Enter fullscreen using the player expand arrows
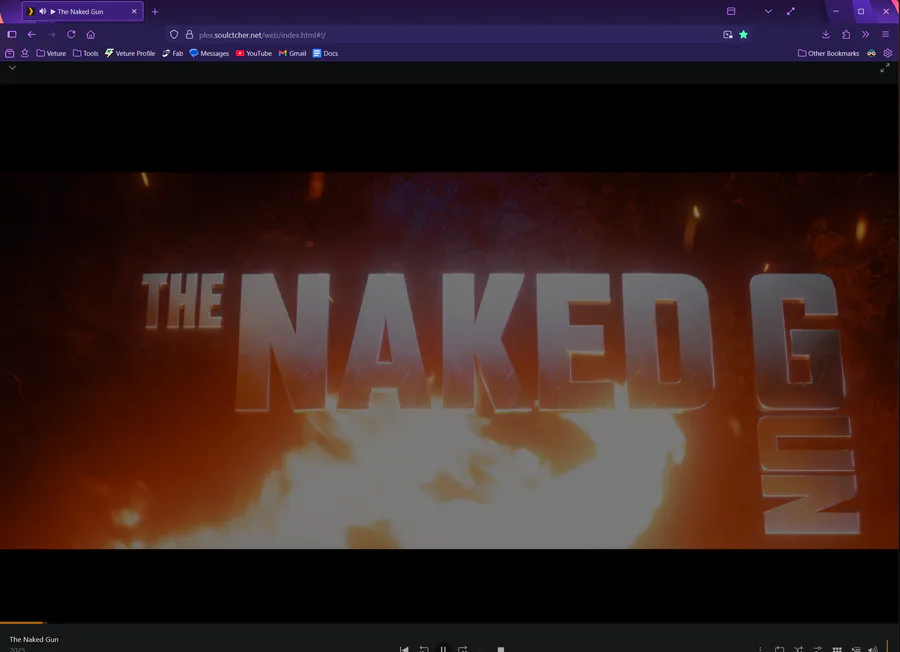This screenshot has height=652, width=900. [885, 68]
